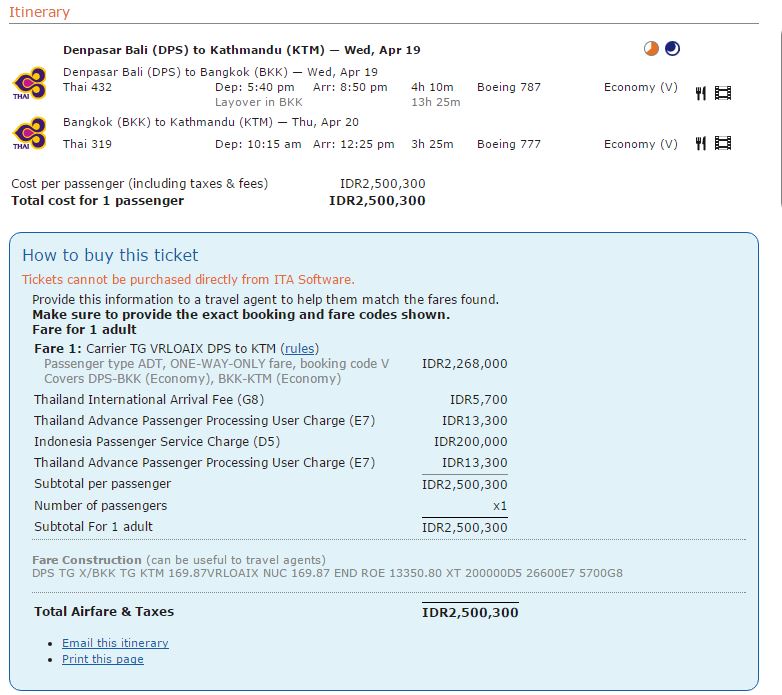Click Email this itinerary link

click(x=115, y=643)
